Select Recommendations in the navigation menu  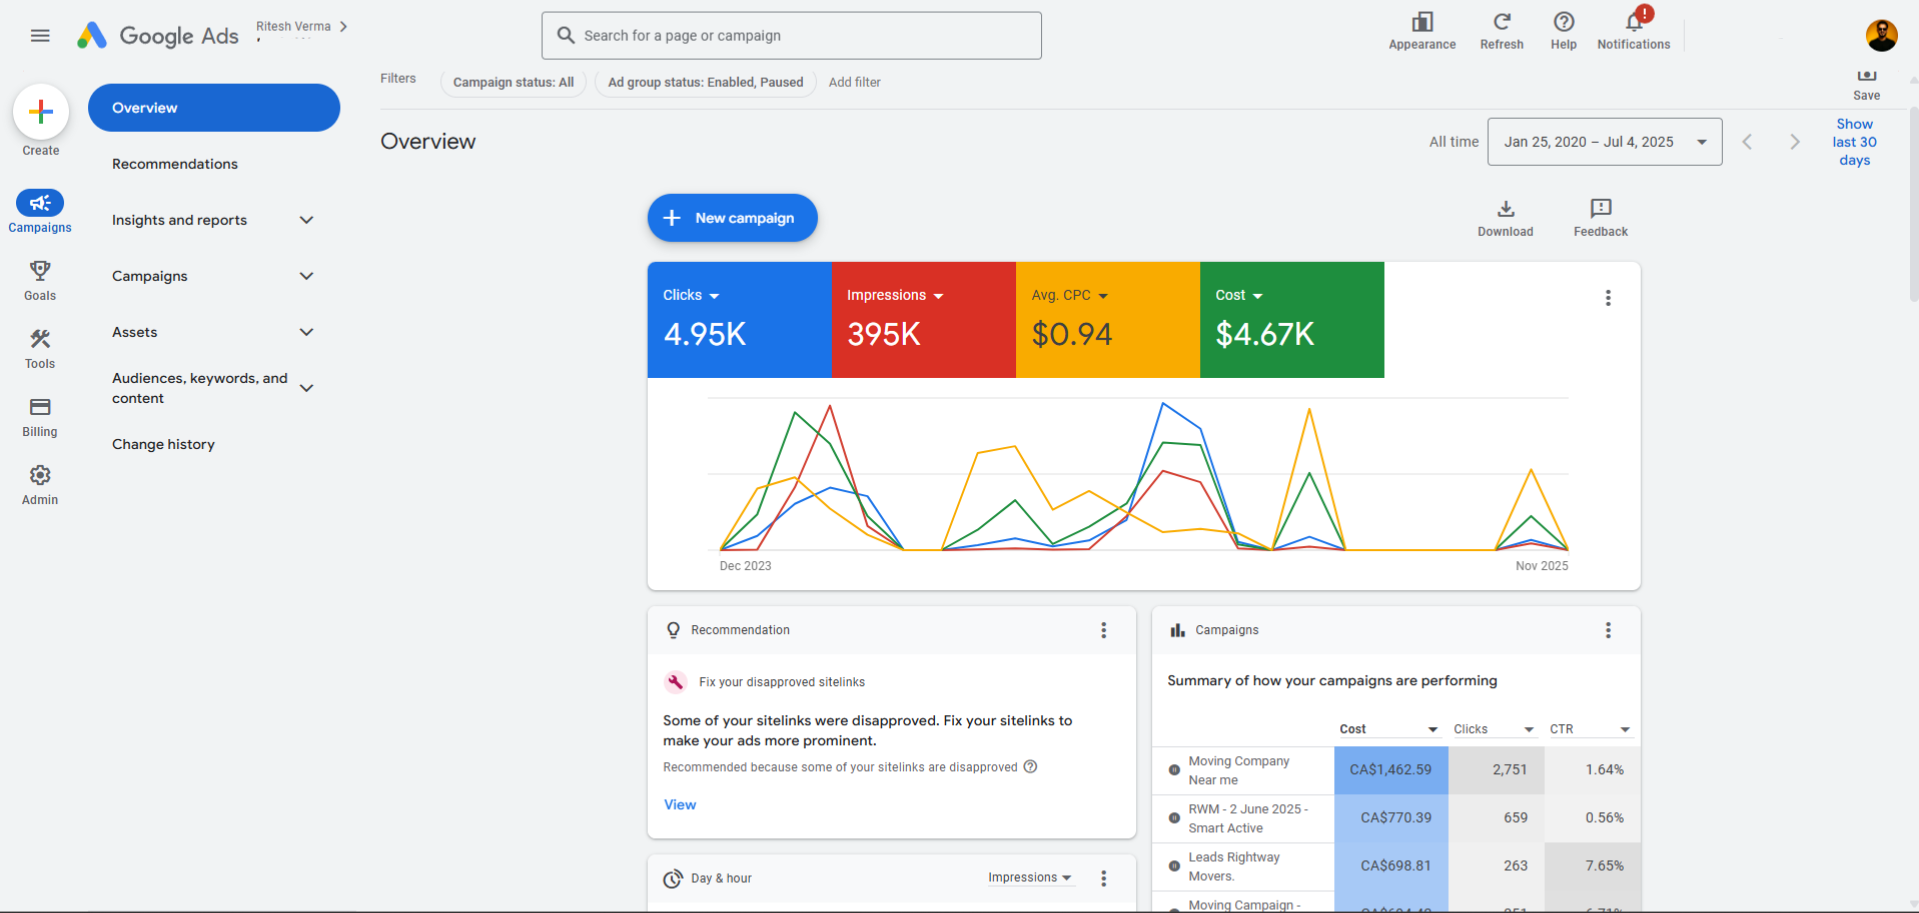(x=175, y=164)
